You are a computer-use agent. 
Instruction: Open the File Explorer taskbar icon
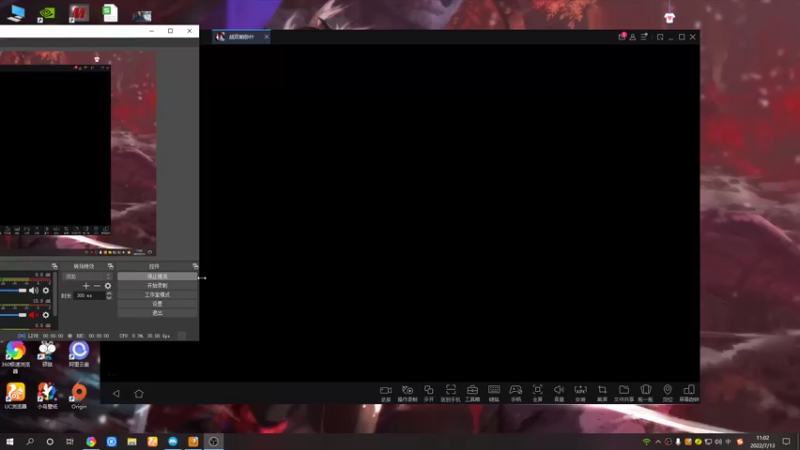pos(132,441)
